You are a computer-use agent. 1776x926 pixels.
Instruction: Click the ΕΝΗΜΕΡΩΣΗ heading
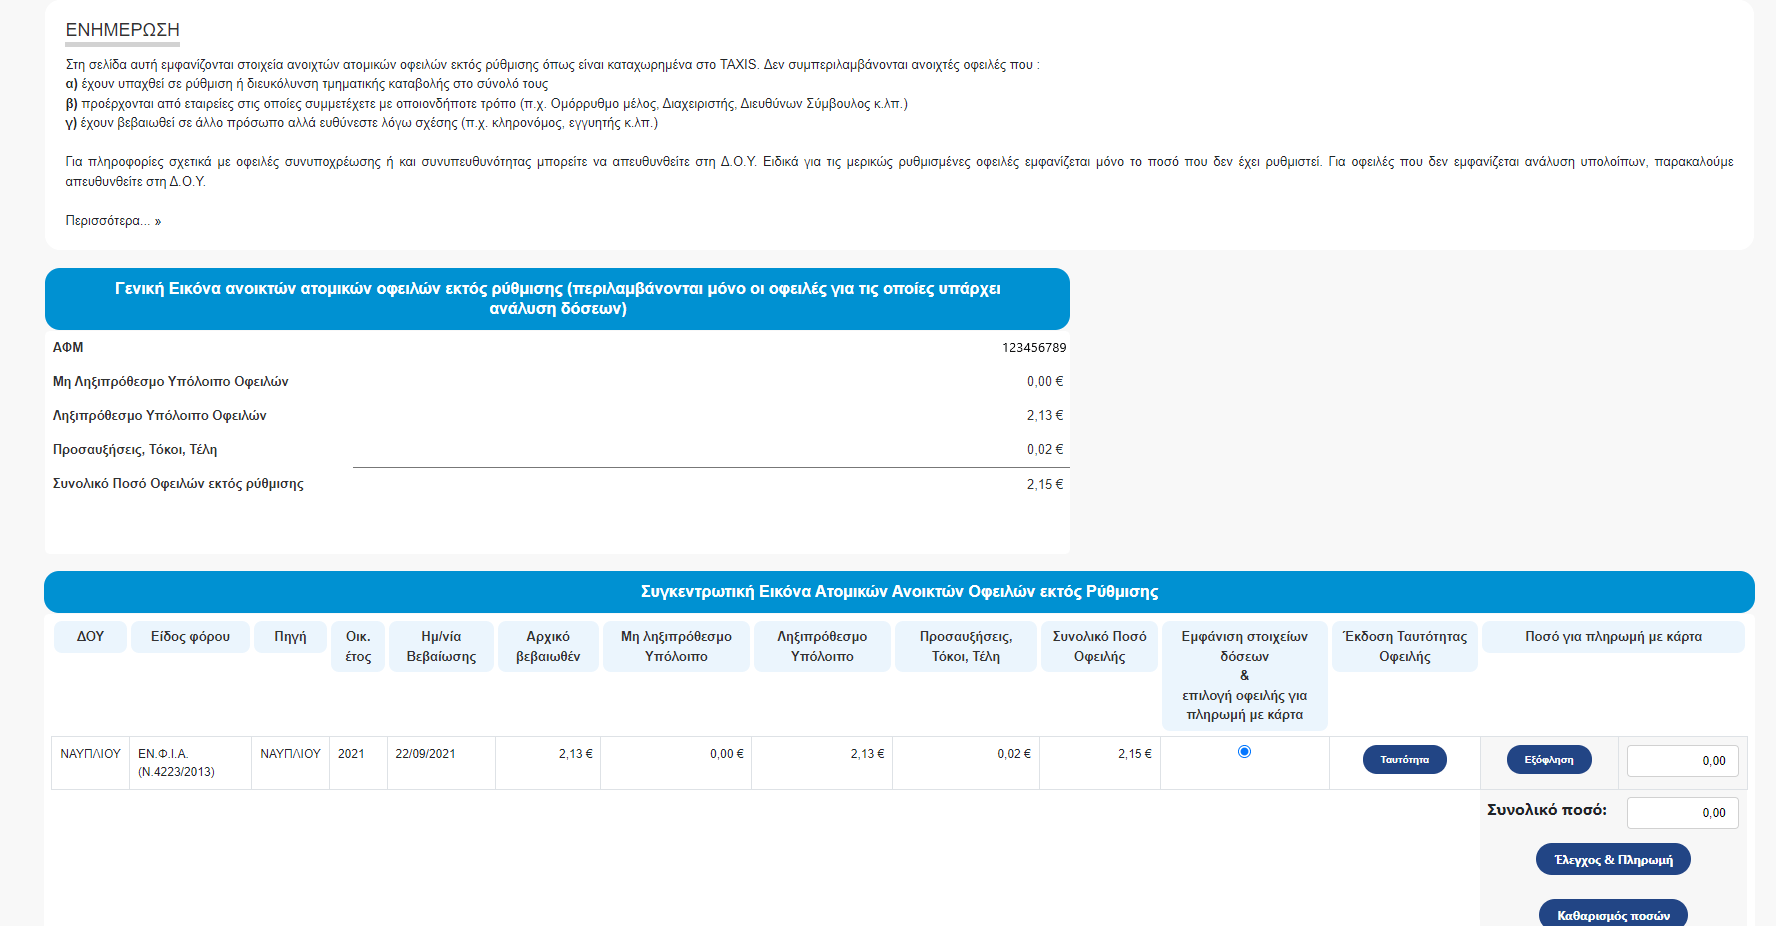[123, 30]
